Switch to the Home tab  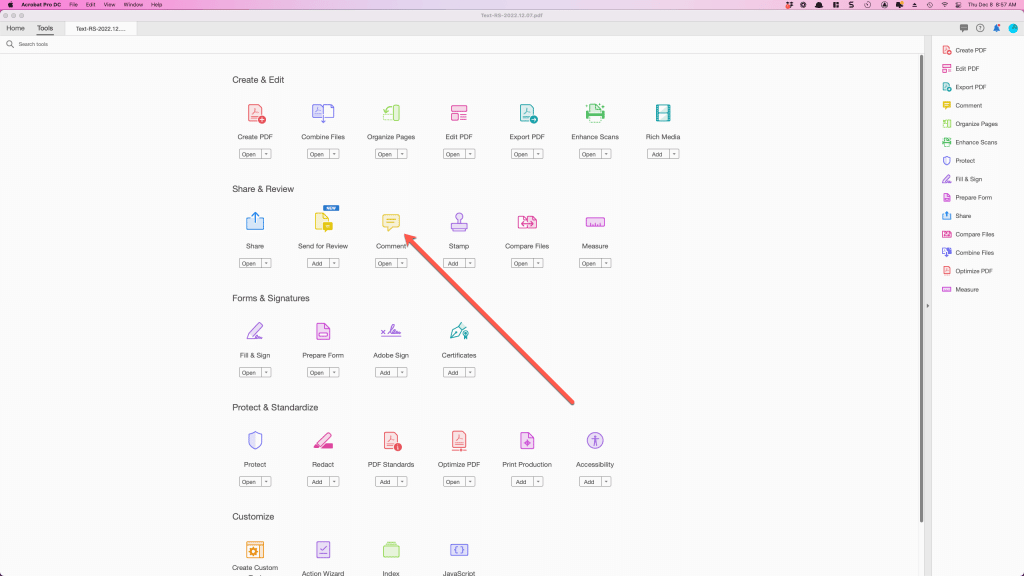point(16,28)
